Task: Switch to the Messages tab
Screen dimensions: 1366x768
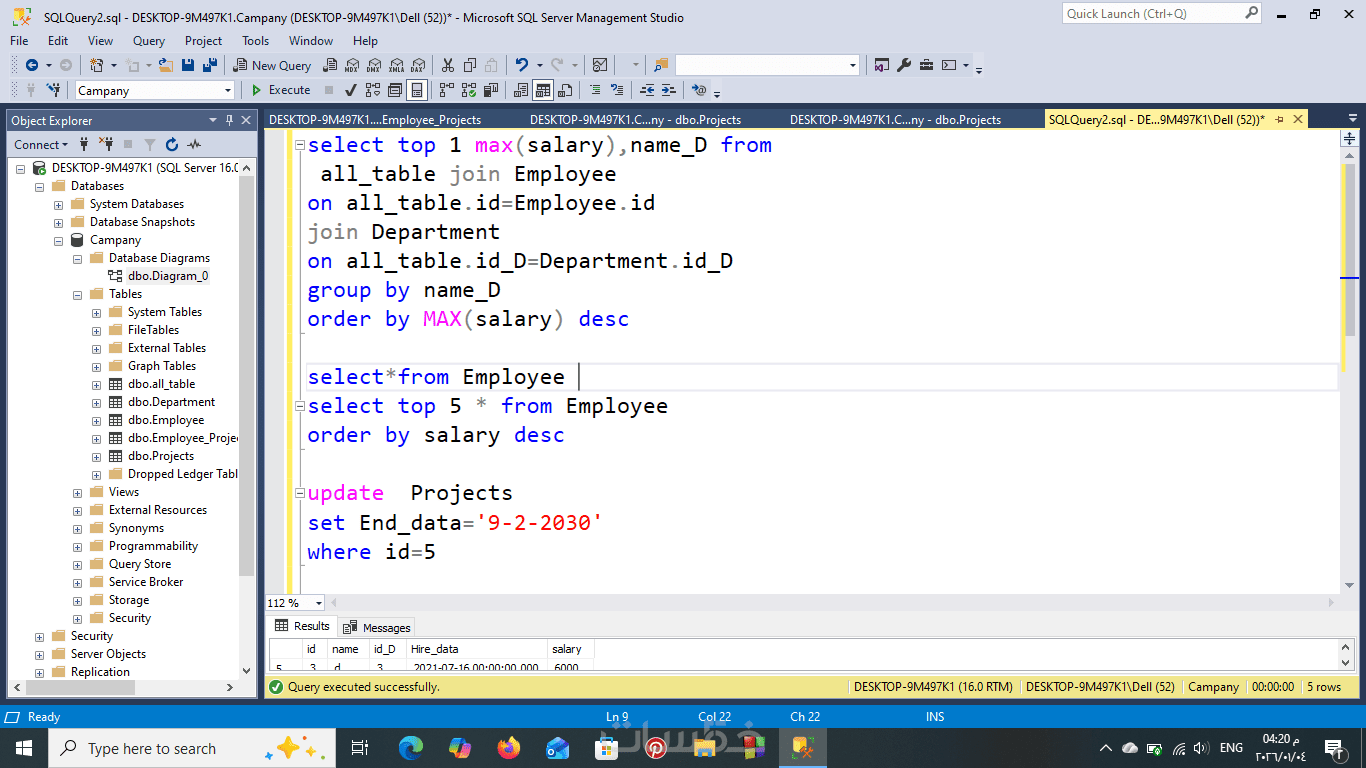Action: pyautogui.click(x=376, y=627)
